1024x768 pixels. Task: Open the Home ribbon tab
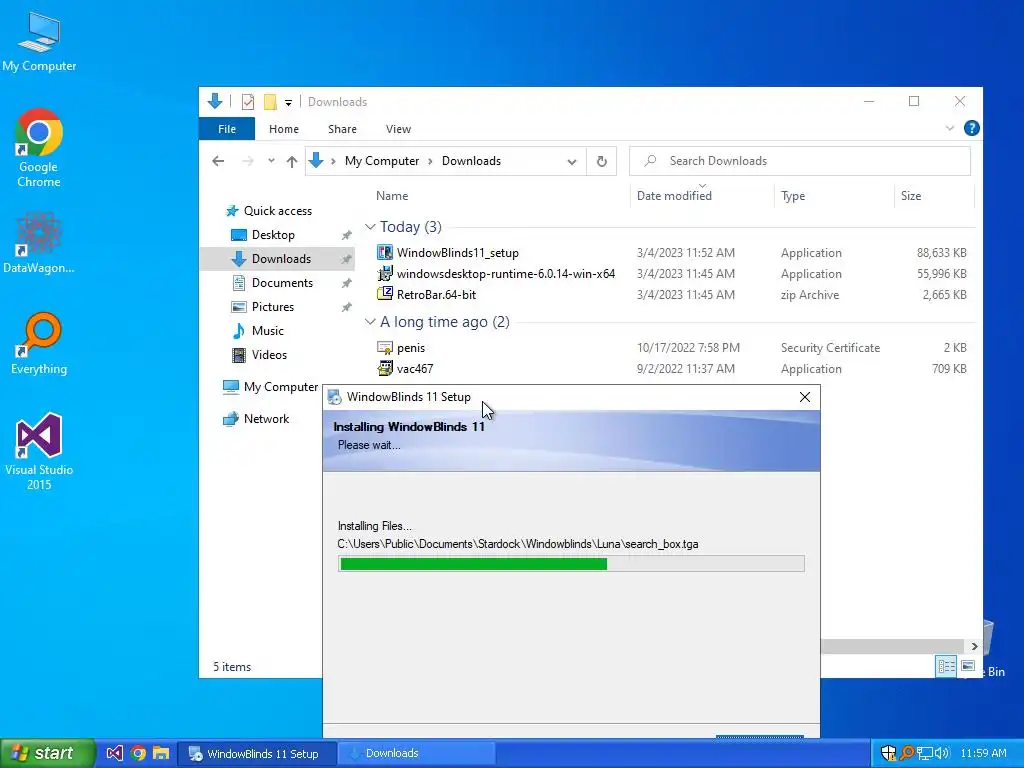coord(283,129)
